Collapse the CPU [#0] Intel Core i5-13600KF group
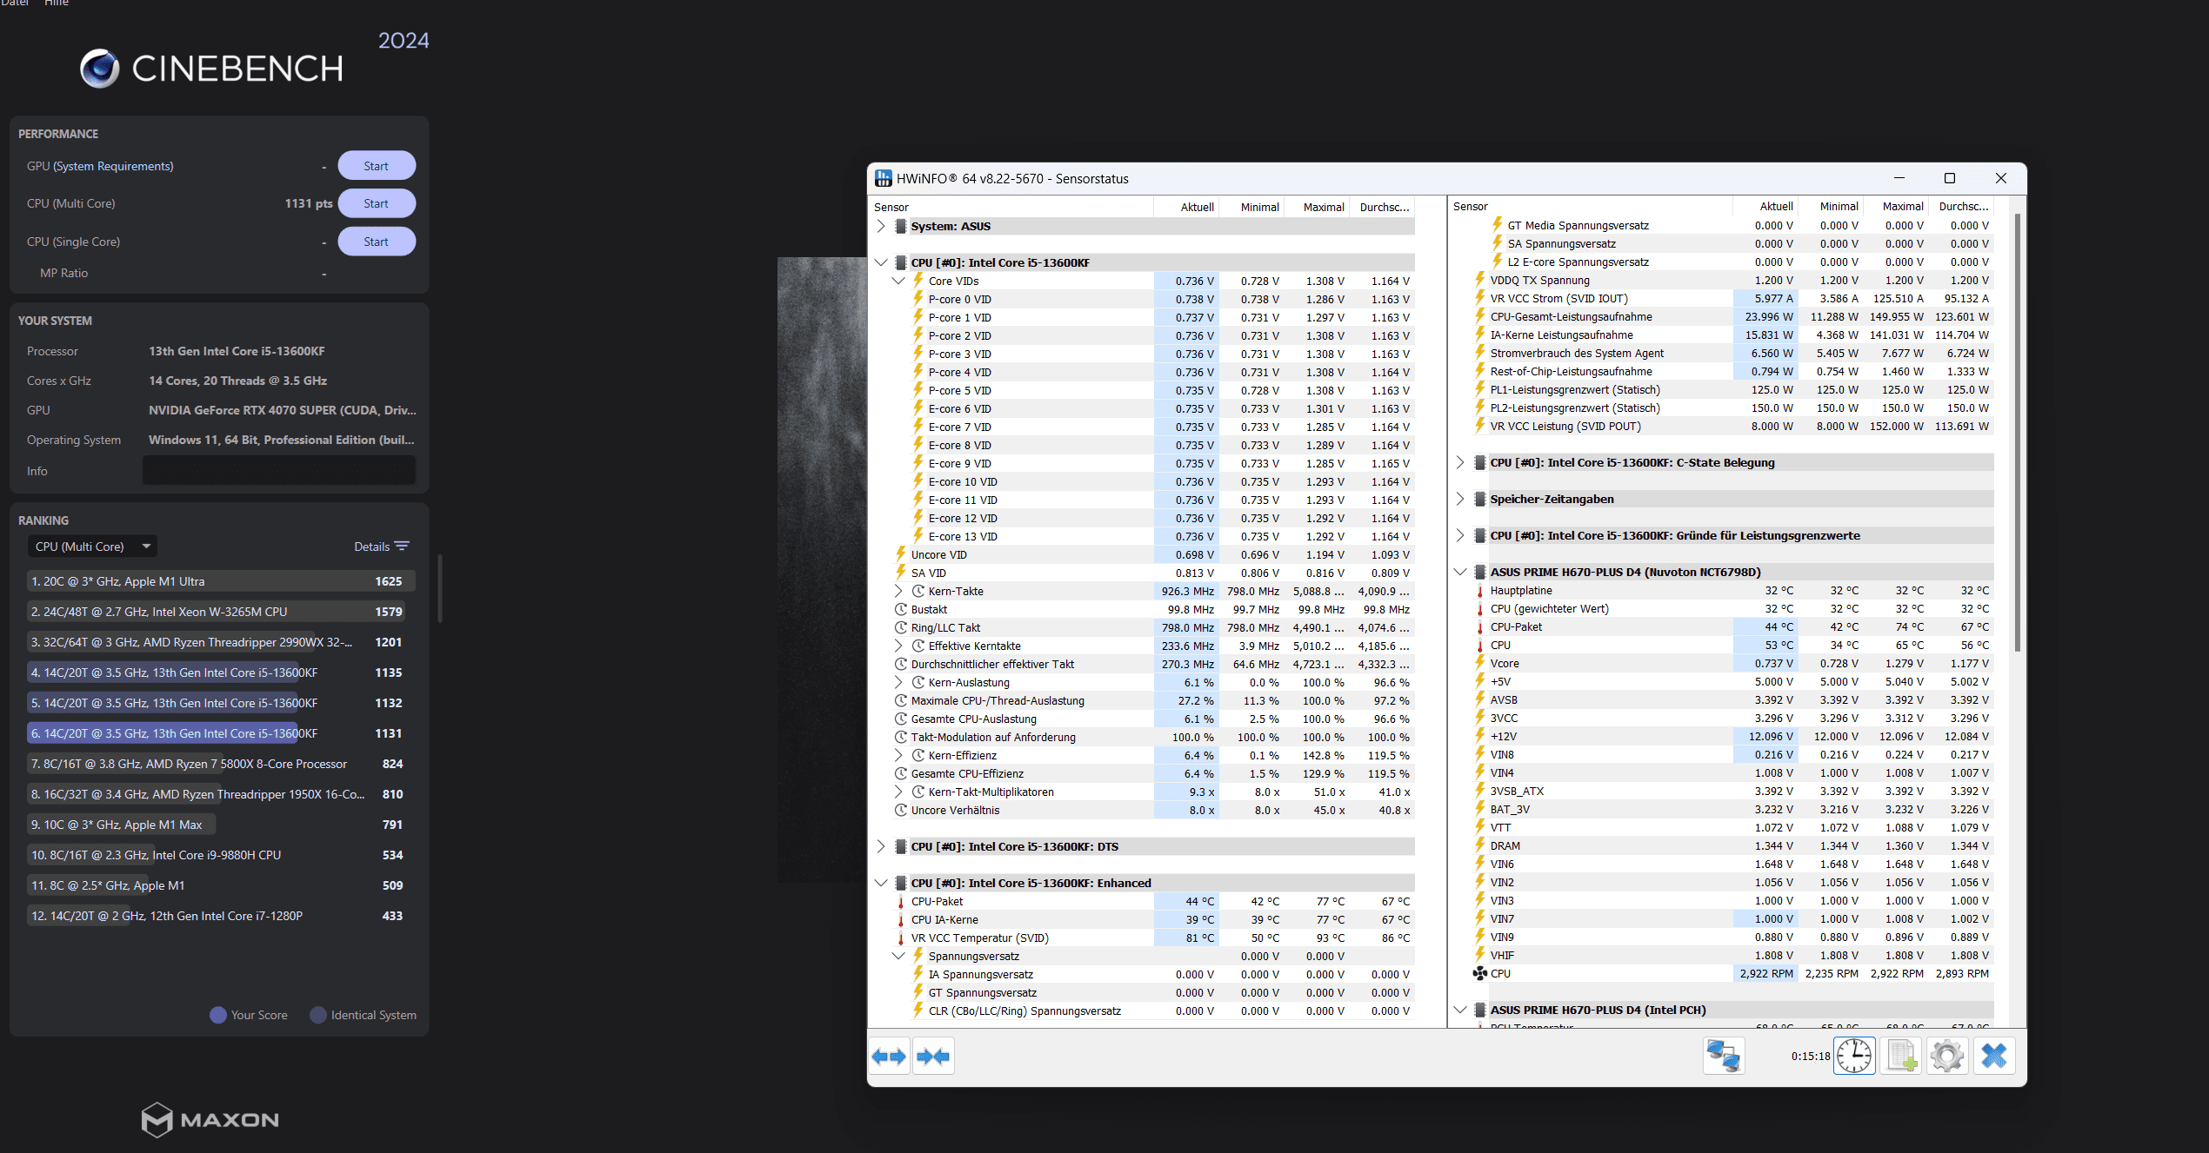2209x1153 pixels. point(881,262)
